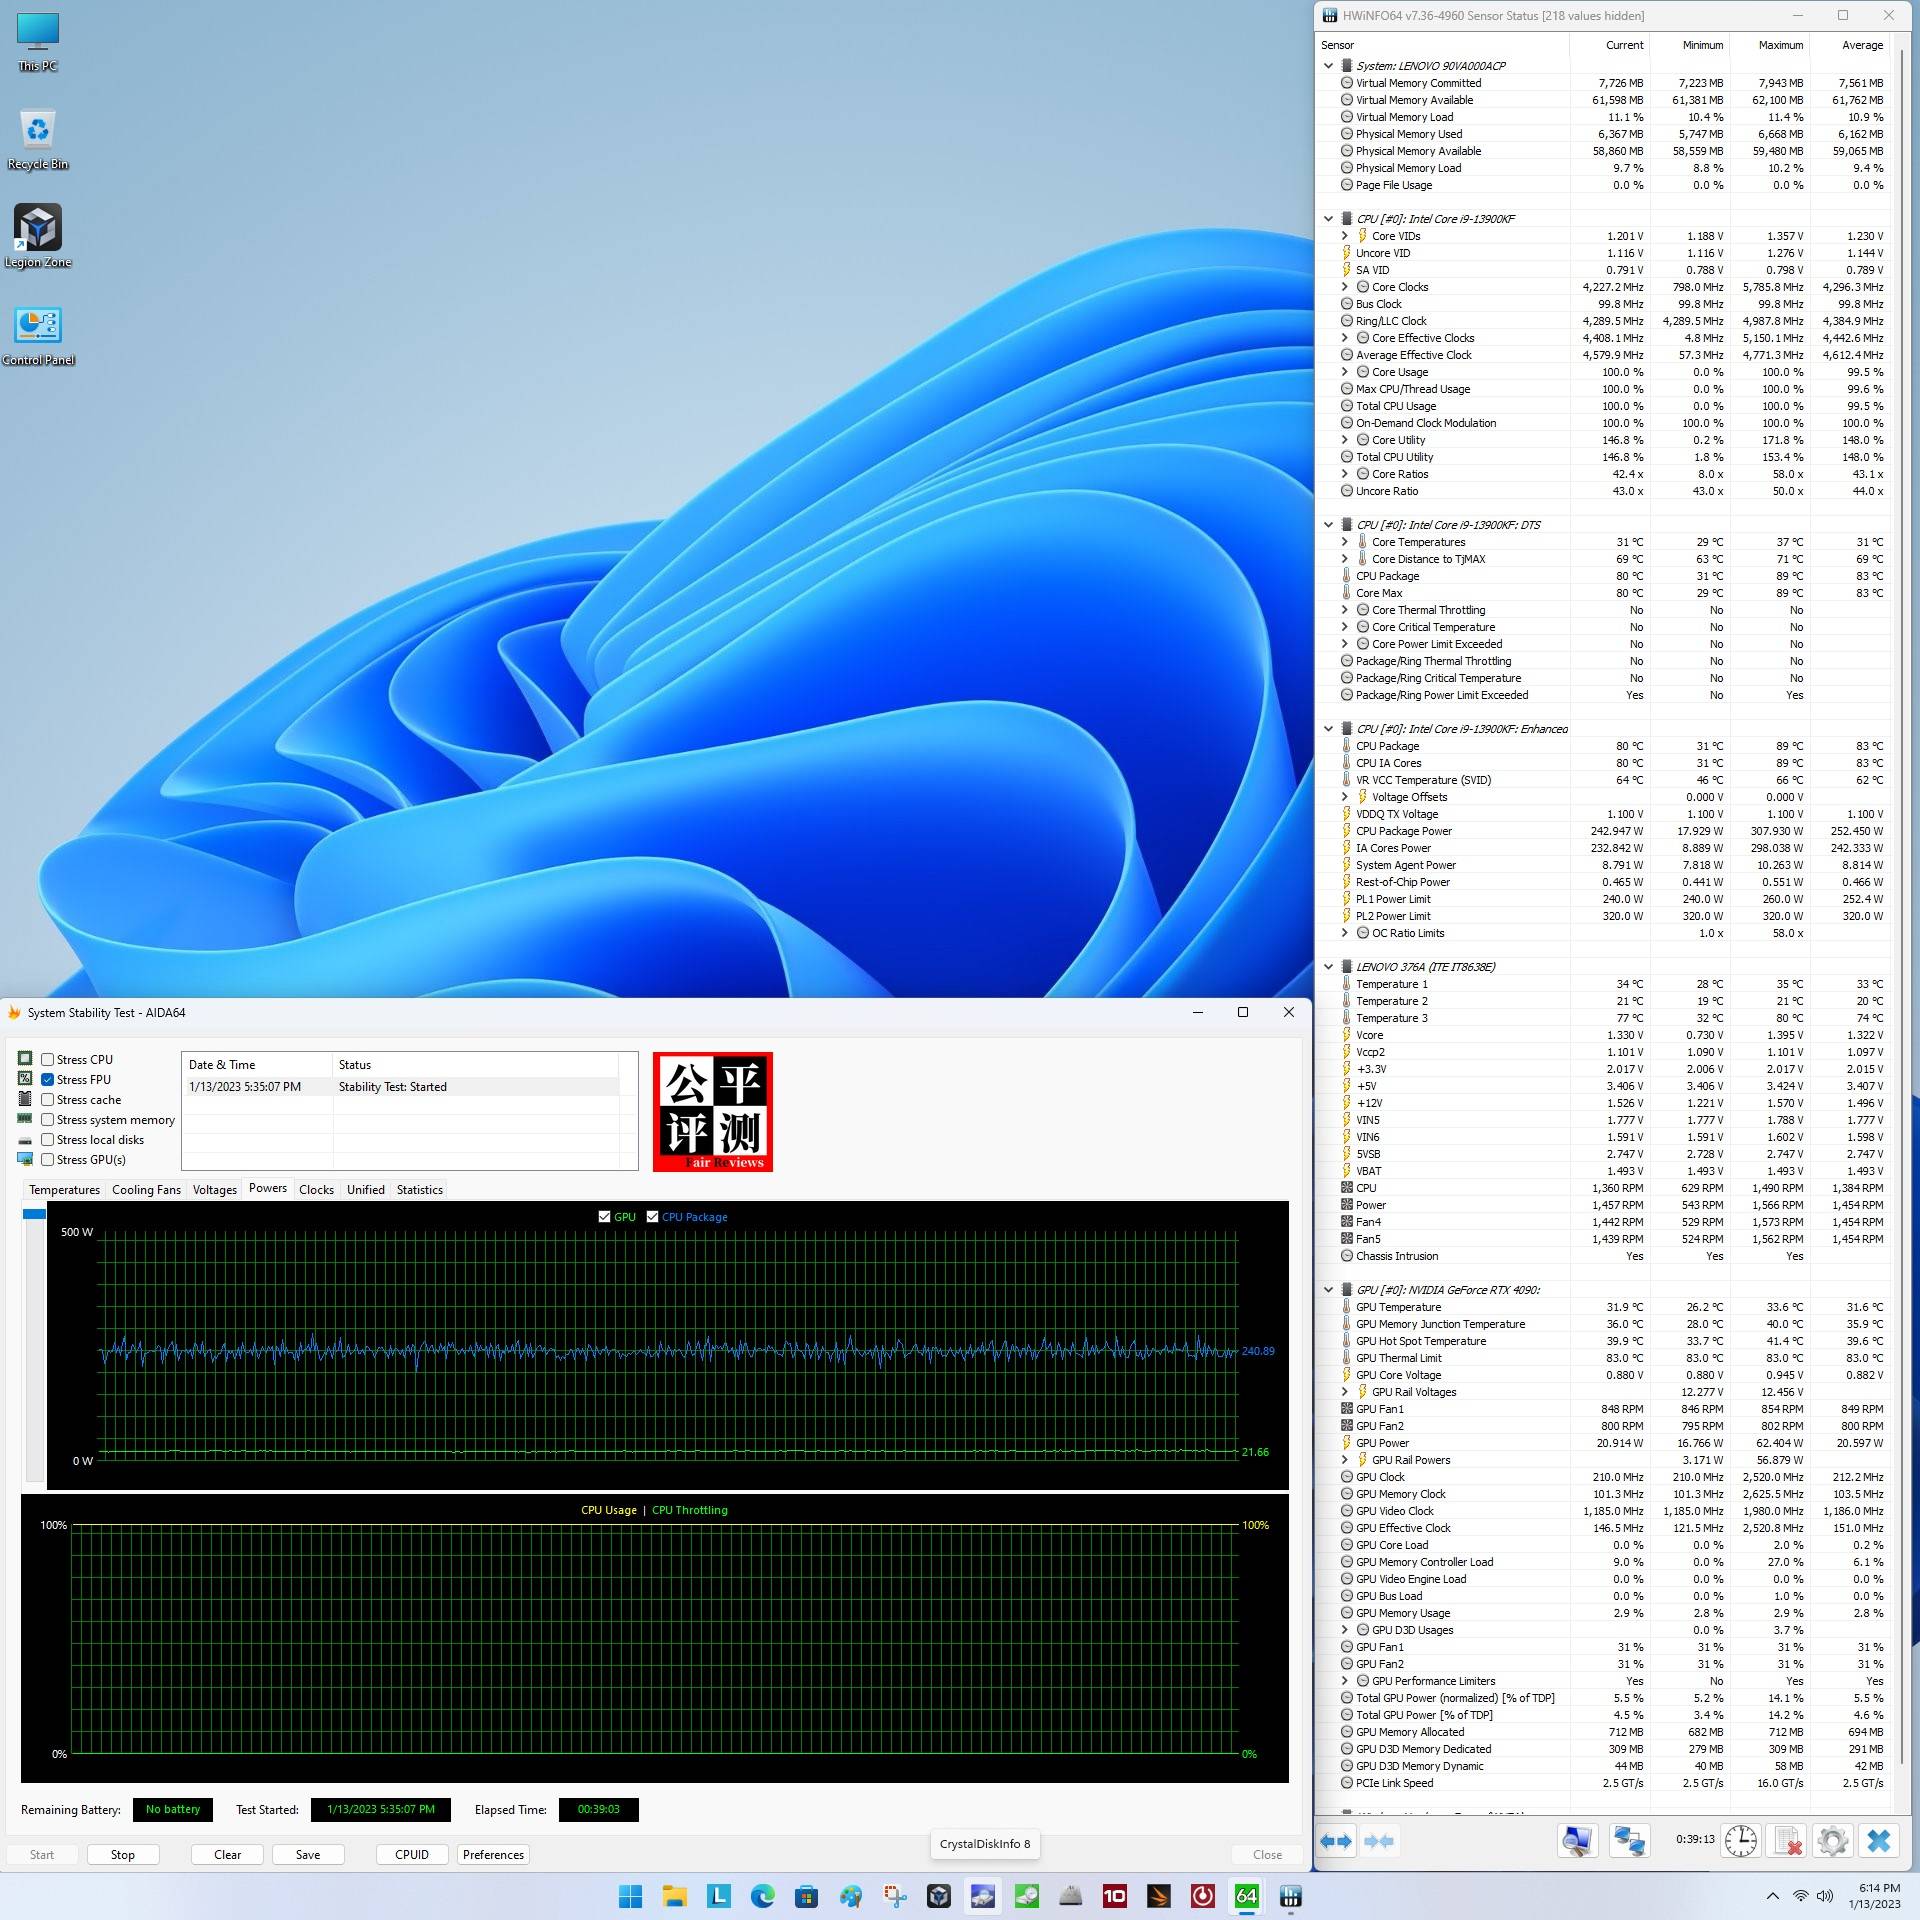The width and height of the screenshot is (1920, 1920).
Task: Click HWiNFO remote network monitors icon
Action: [x=1629, y=1841]
